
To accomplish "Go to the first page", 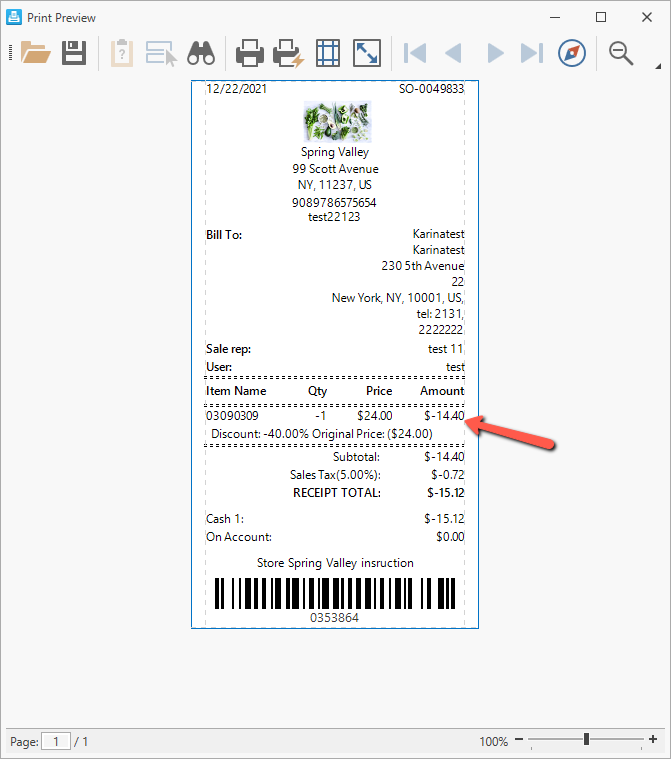I will pyautogui.click(x=415, y=53).
